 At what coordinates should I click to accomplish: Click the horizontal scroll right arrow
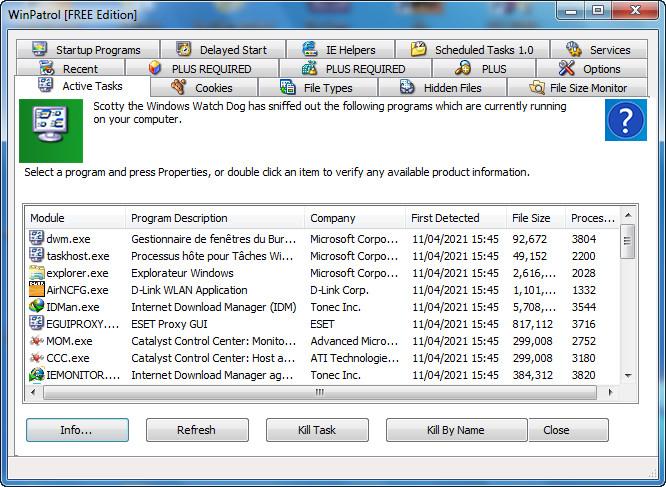pos(610,392)
